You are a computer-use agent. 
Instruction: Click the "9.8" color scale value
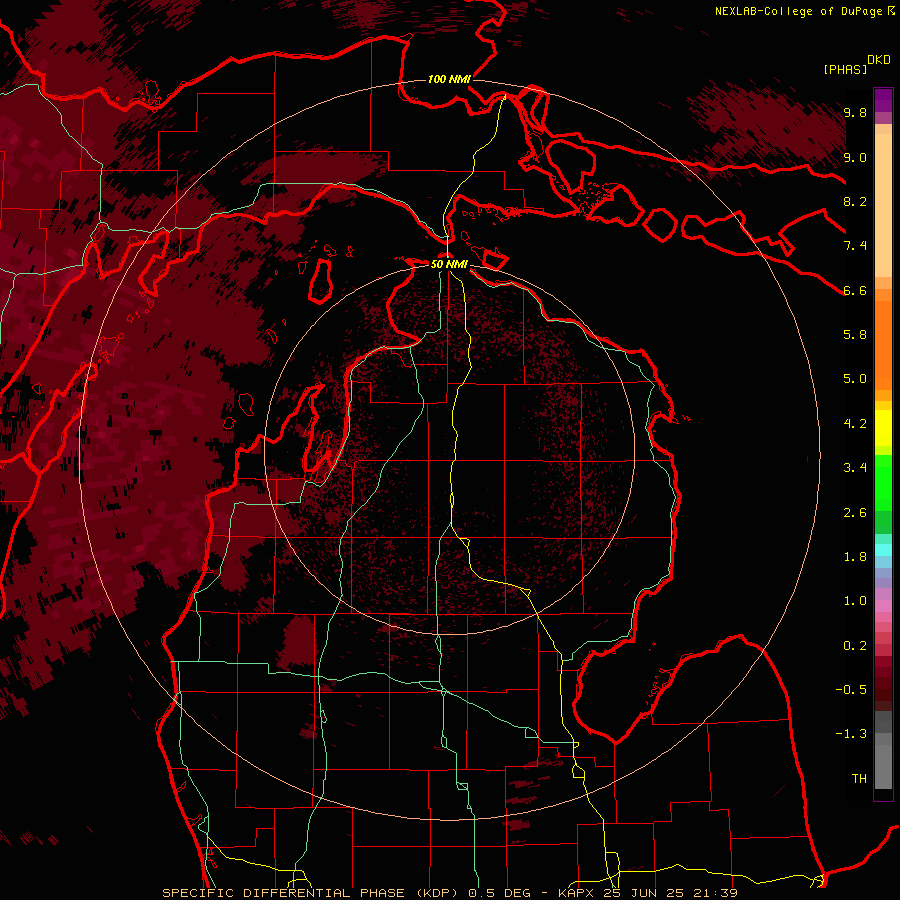(x=855, y=113)
